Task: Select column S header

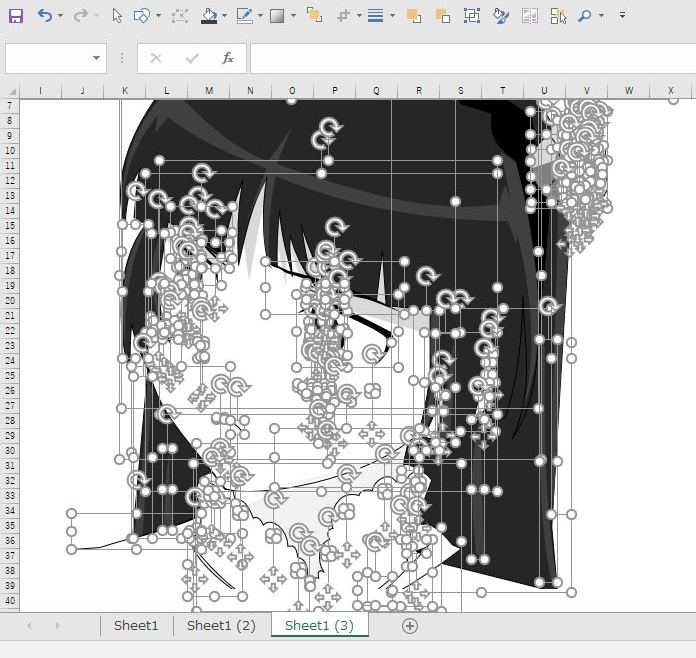Action: click(x=461, y=91)
